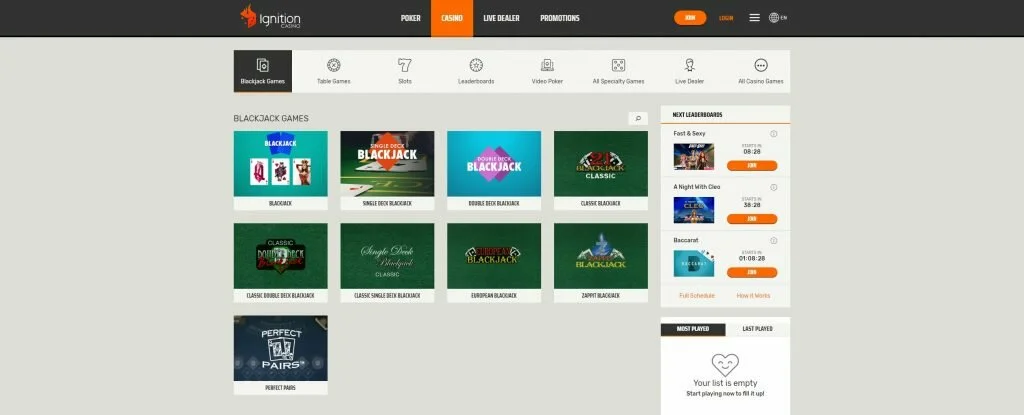Open the All Specialty Games dice icon
The image size is (1024, 415).
pyautogui.click(x=618, y=65)
